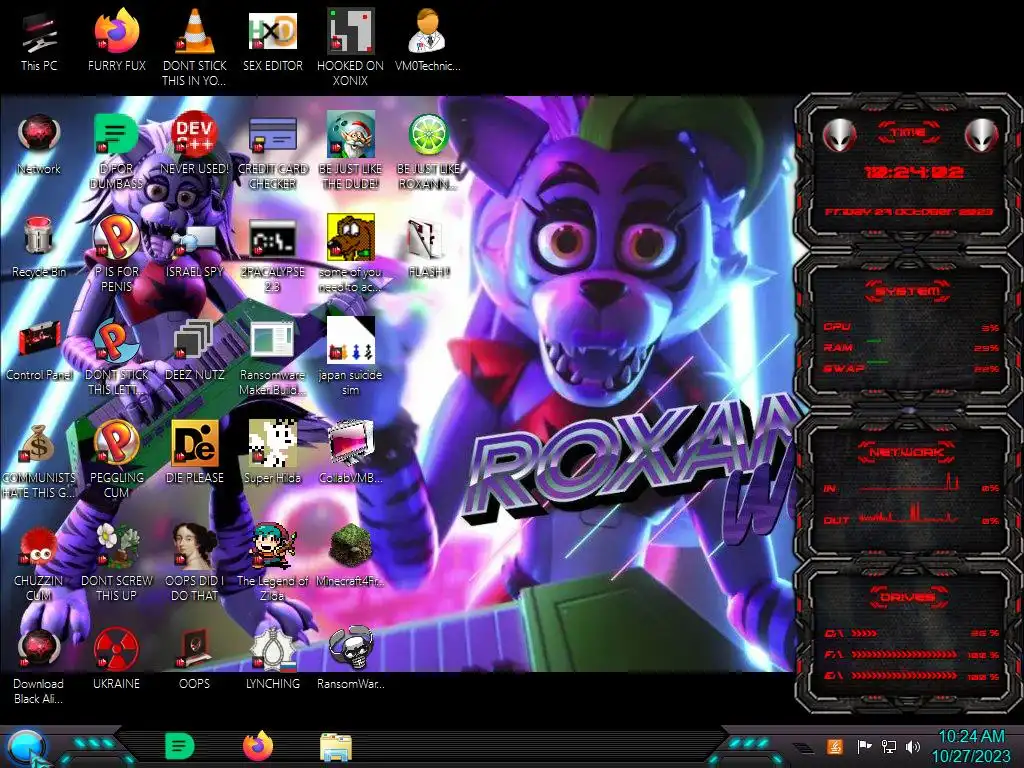Open the CollabVMB... monitor icon
1024x768 pixels.
point(350,453)
